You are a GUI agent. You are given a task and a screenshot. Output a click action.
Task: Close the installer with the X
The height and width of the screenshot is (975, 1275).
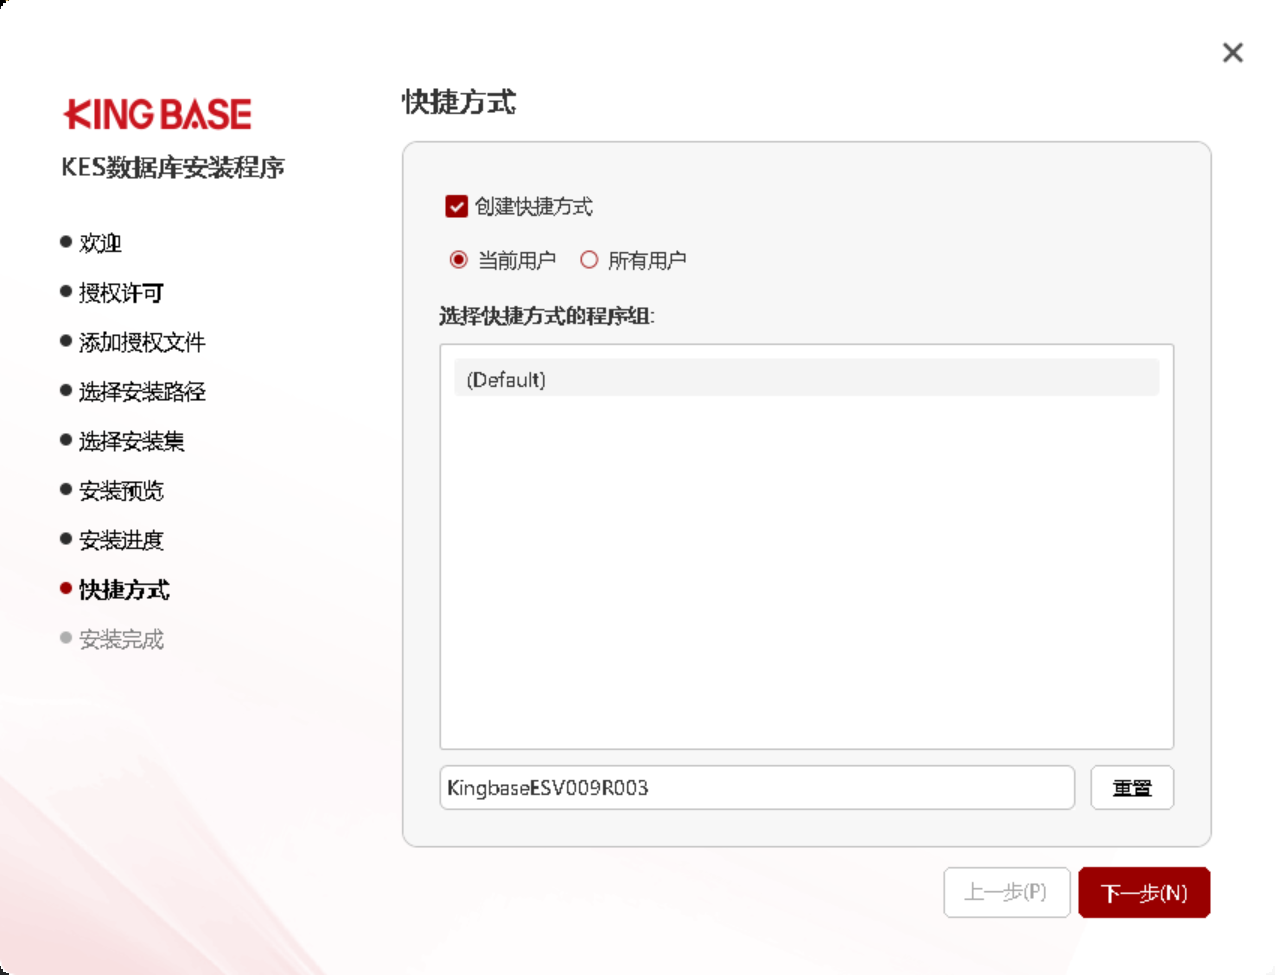coord(1233,53)
